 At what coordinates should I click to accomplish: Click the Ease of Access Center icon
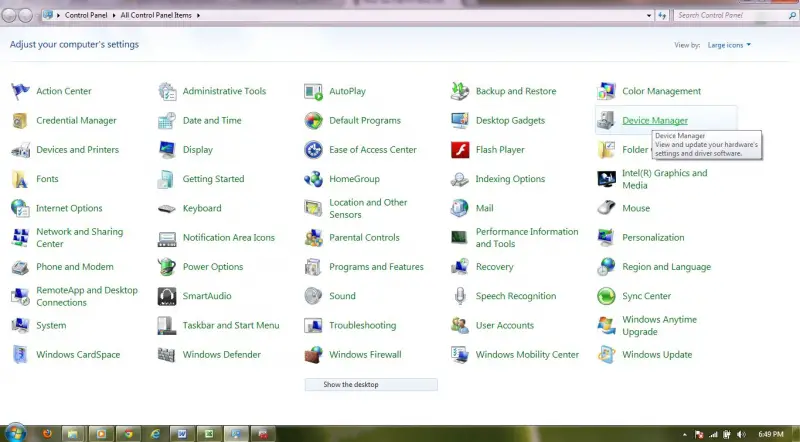click(x=313, y=150)
